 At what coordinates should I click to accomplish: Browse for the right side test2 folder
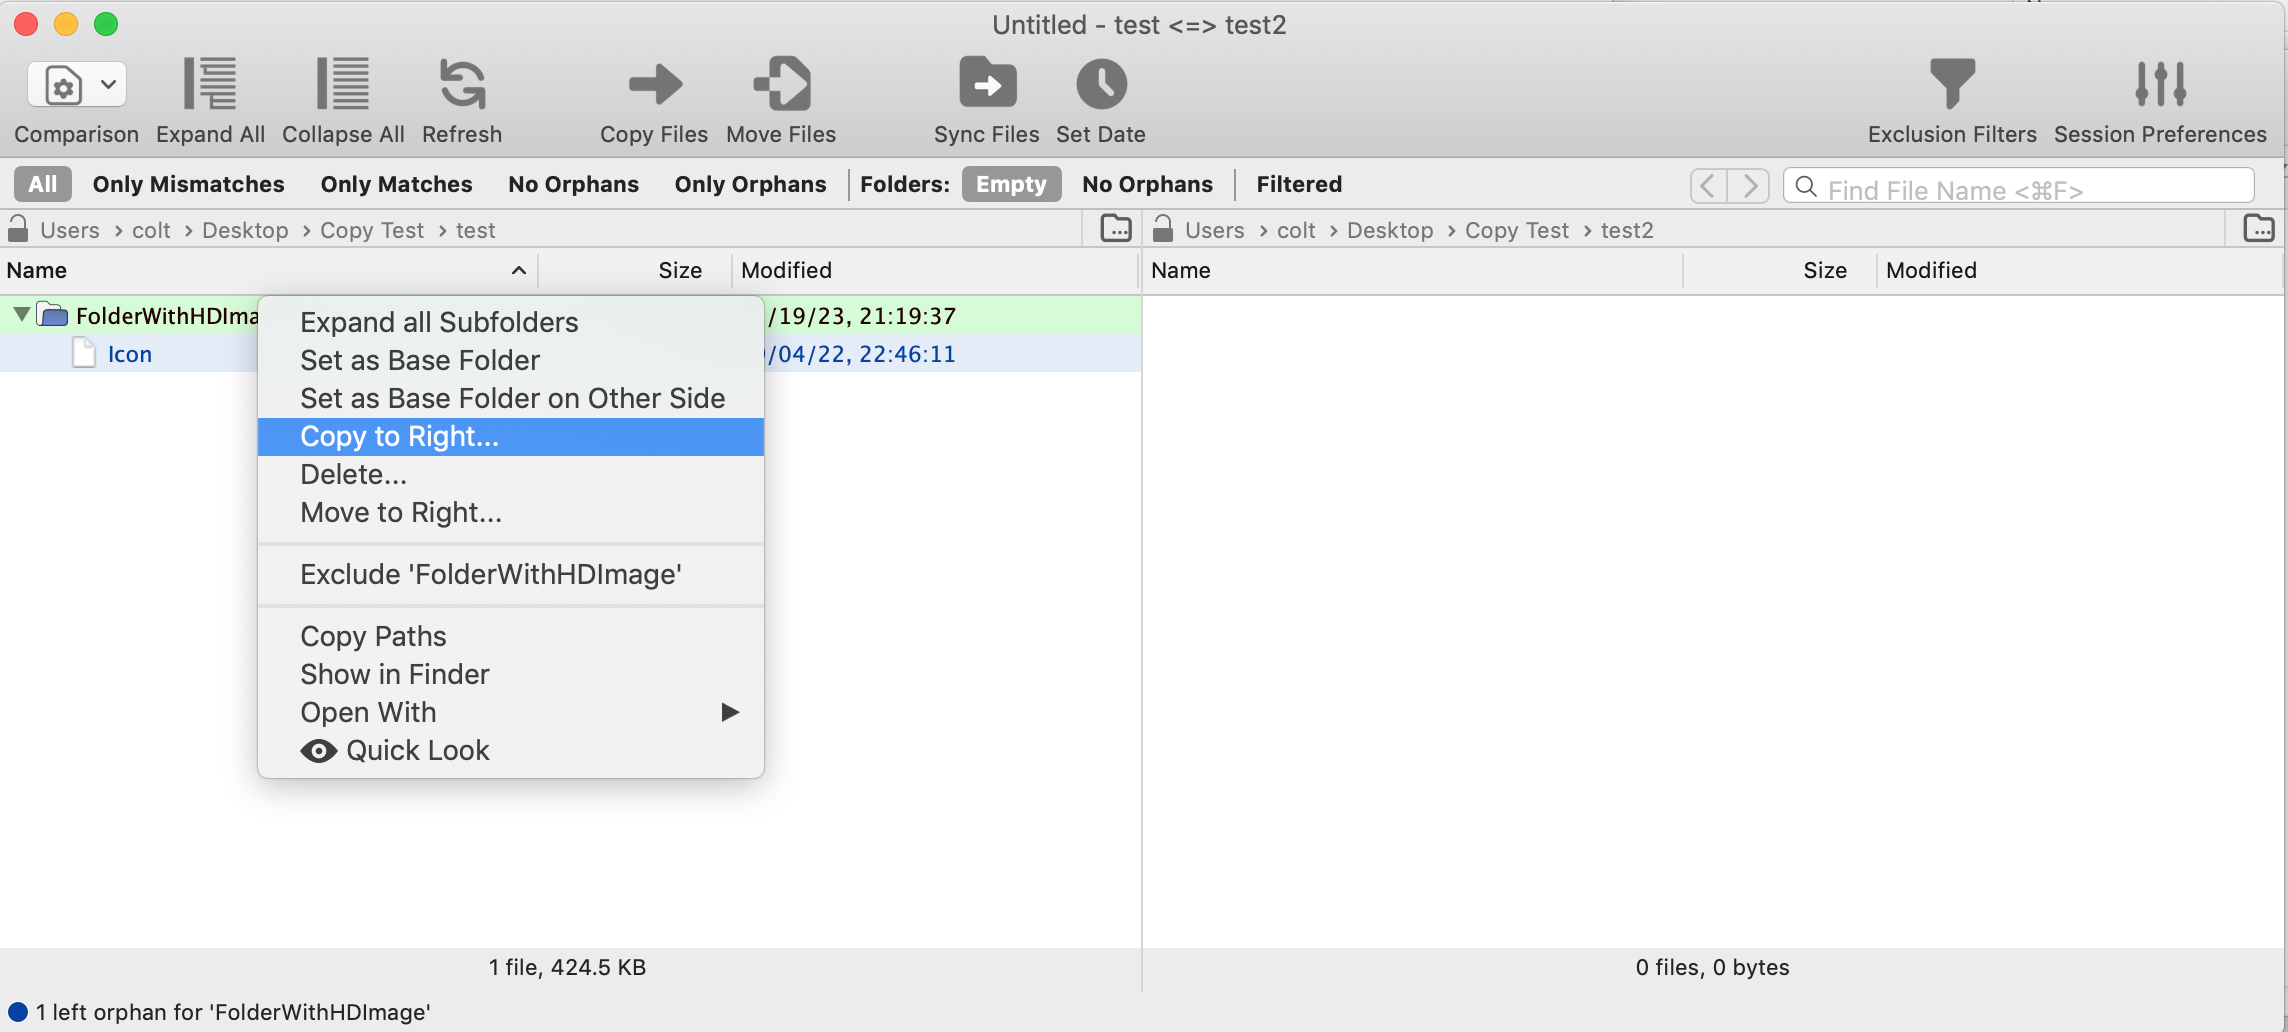(x=2258, y=229)
